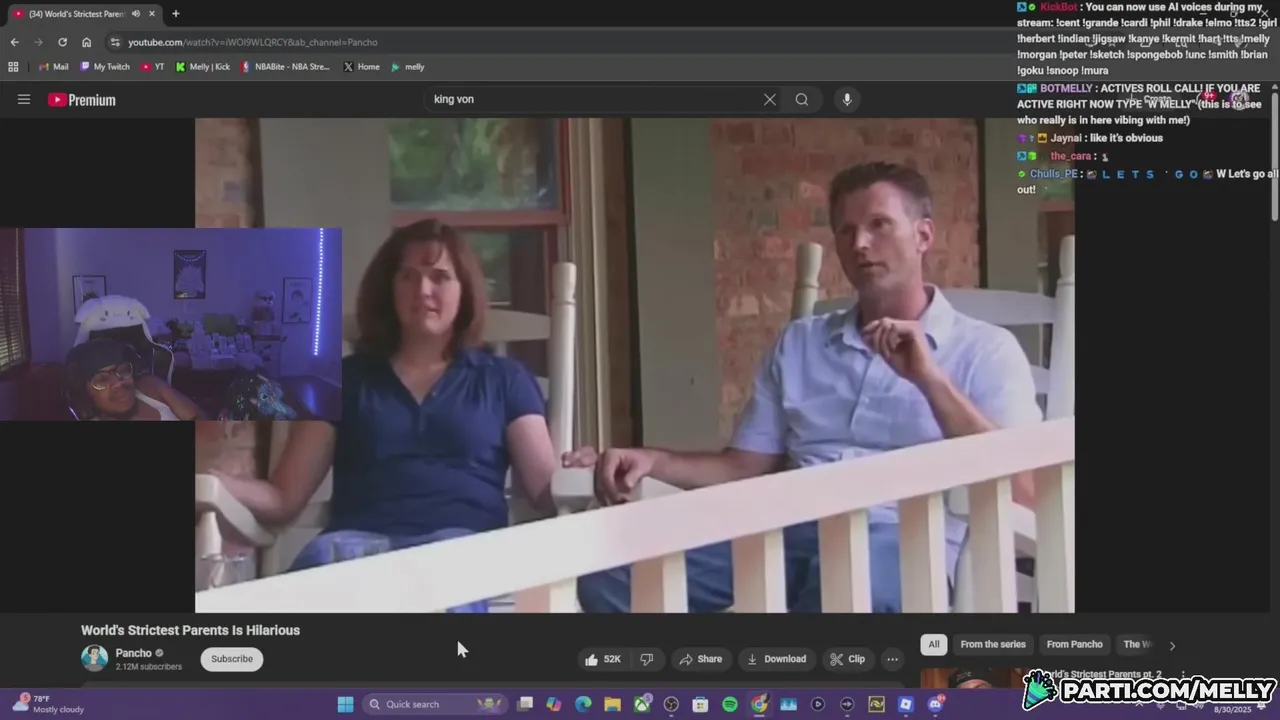This screenshot has height=720, width=1280.
Task: Launch Microsoft Edge from taskbar
Action: click(583, 704)
